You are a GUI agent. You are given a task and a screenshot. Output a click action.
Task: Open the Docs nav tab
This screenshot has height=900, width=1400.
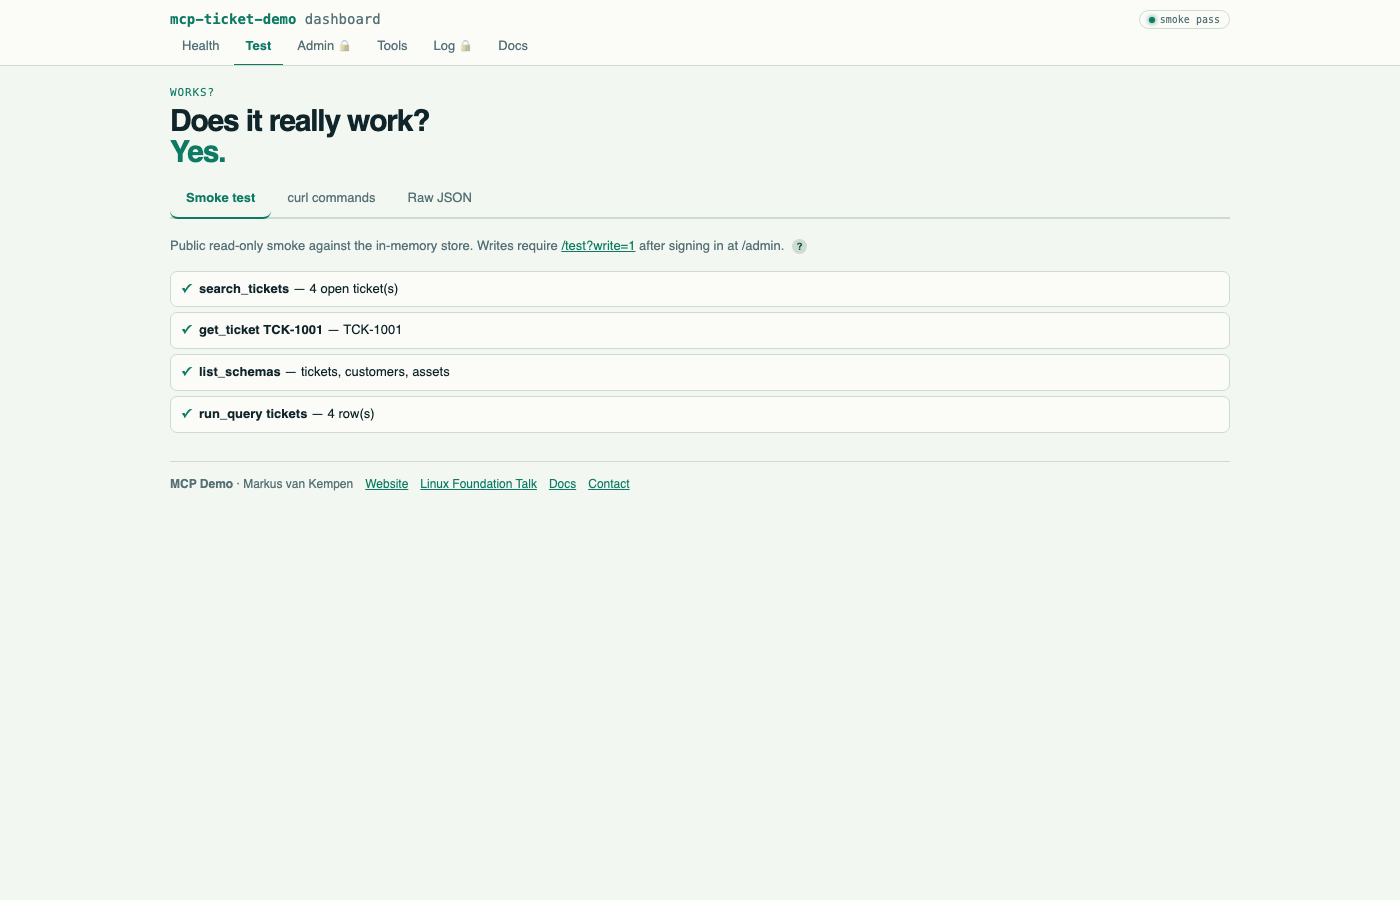pyautogui.click(x=513, y=46)
